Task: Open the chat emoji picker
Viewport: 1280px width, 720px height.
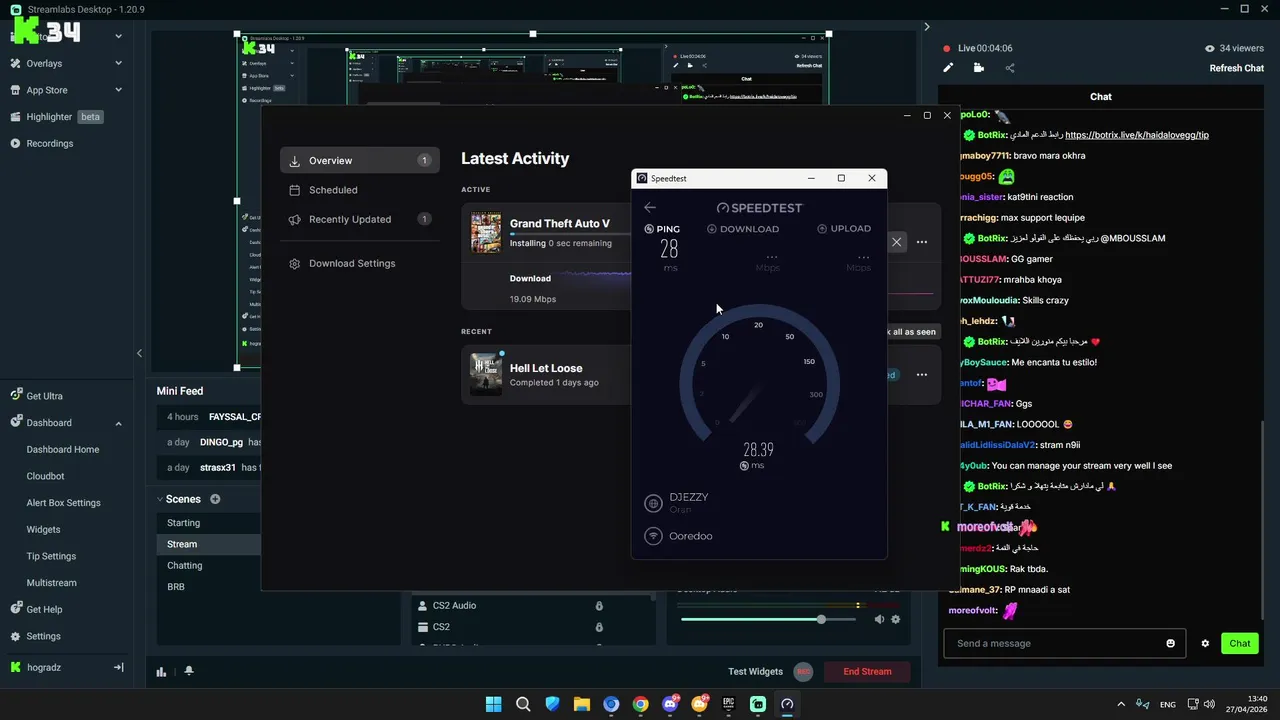Action: [1171, 643]
